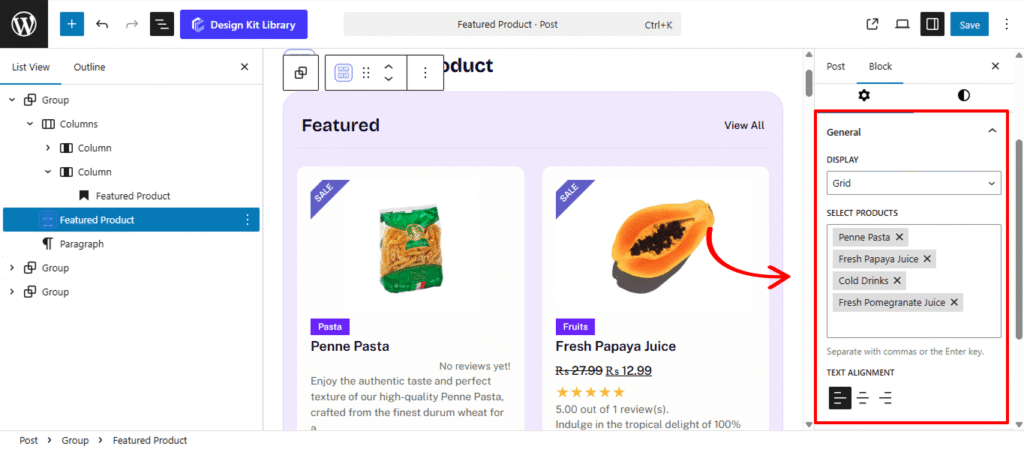Select left text alignment
1024x449 pixels.
point(839,398)
